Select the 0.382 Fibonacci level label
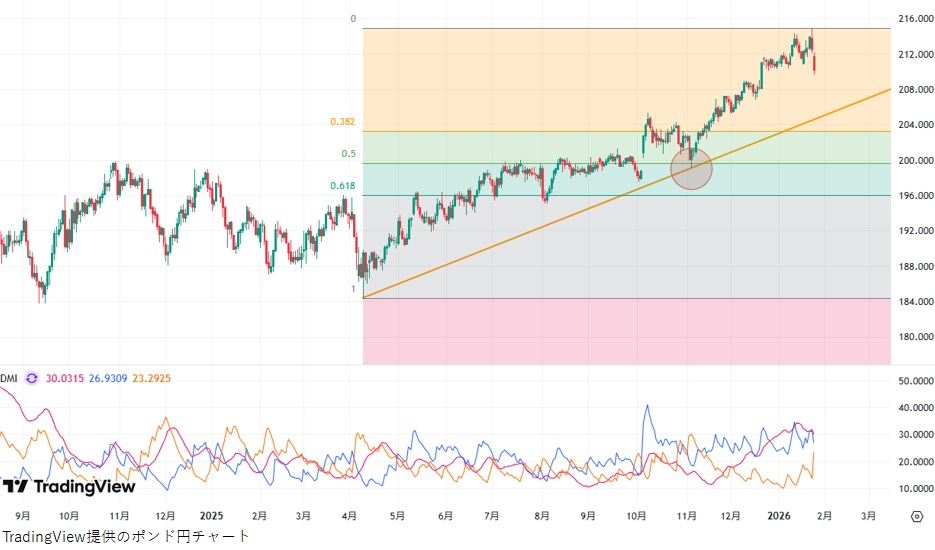 tap(343, 122)
